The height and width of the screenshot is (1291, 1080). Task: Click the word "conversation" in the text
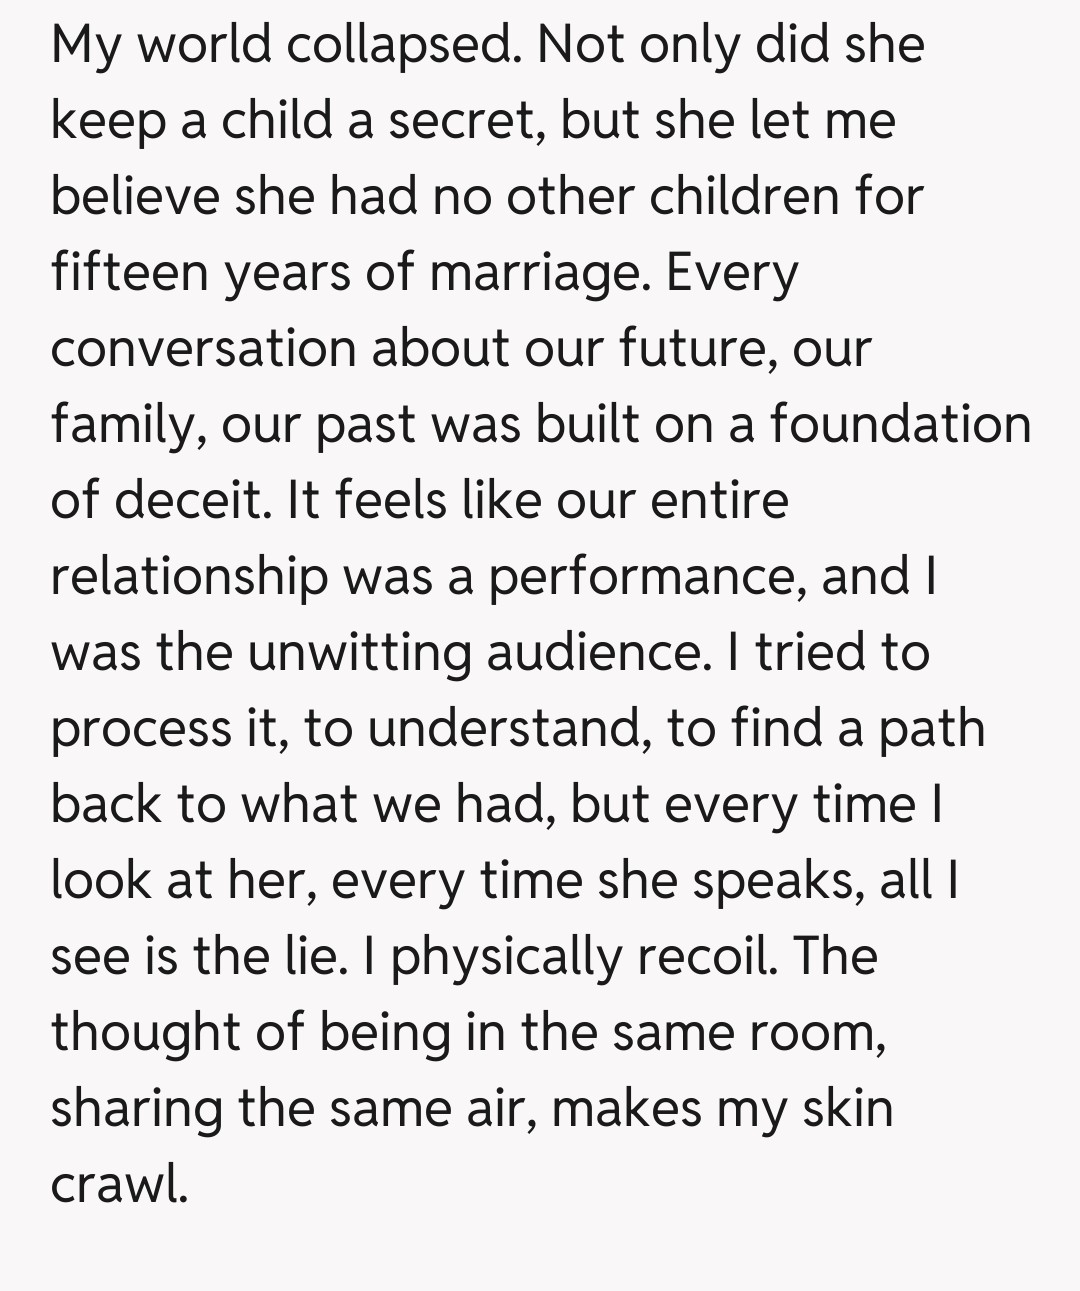pos(203,348)
